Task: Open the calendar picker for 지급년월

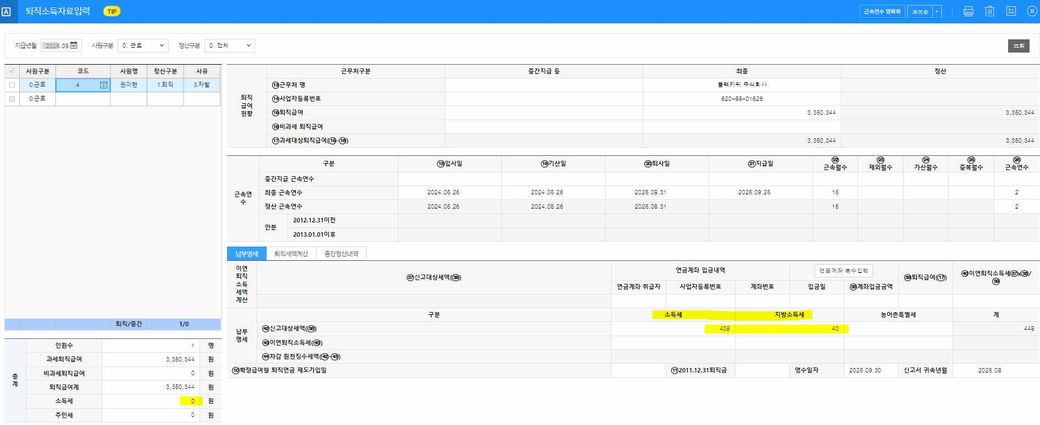Action: coord(73,45)
